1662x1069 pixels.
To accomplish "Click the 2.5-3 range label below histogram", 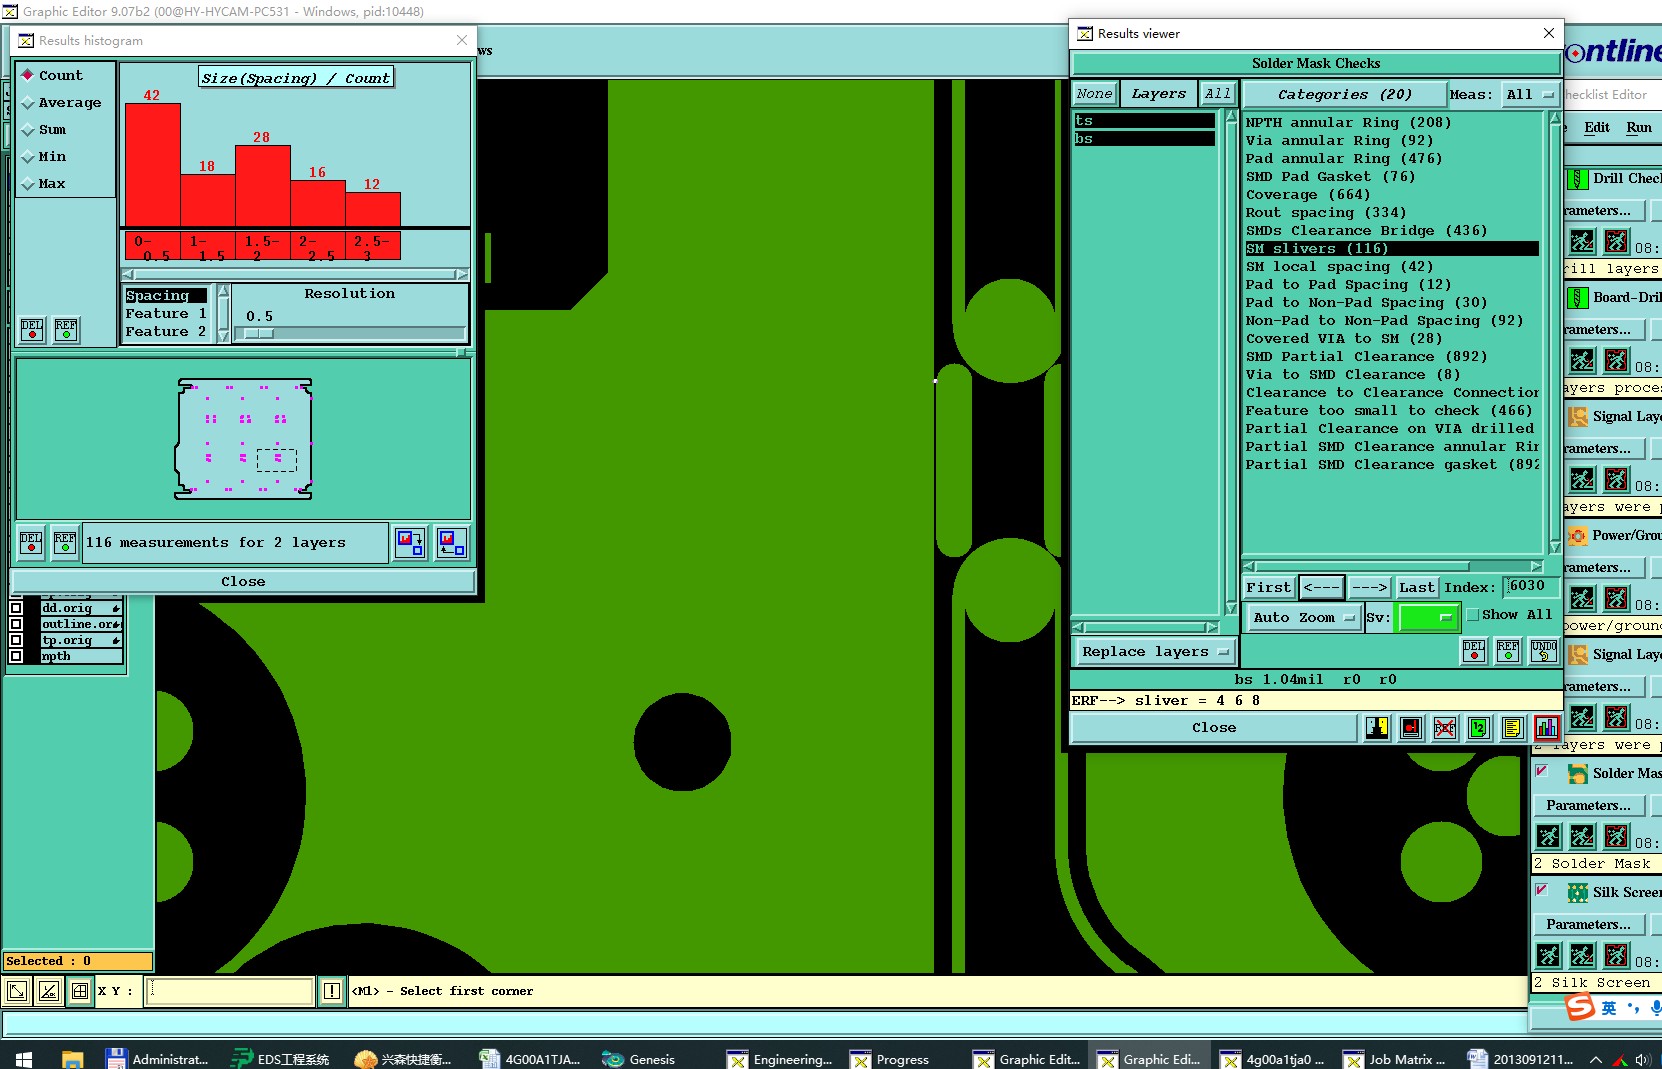I will [373, 246].
